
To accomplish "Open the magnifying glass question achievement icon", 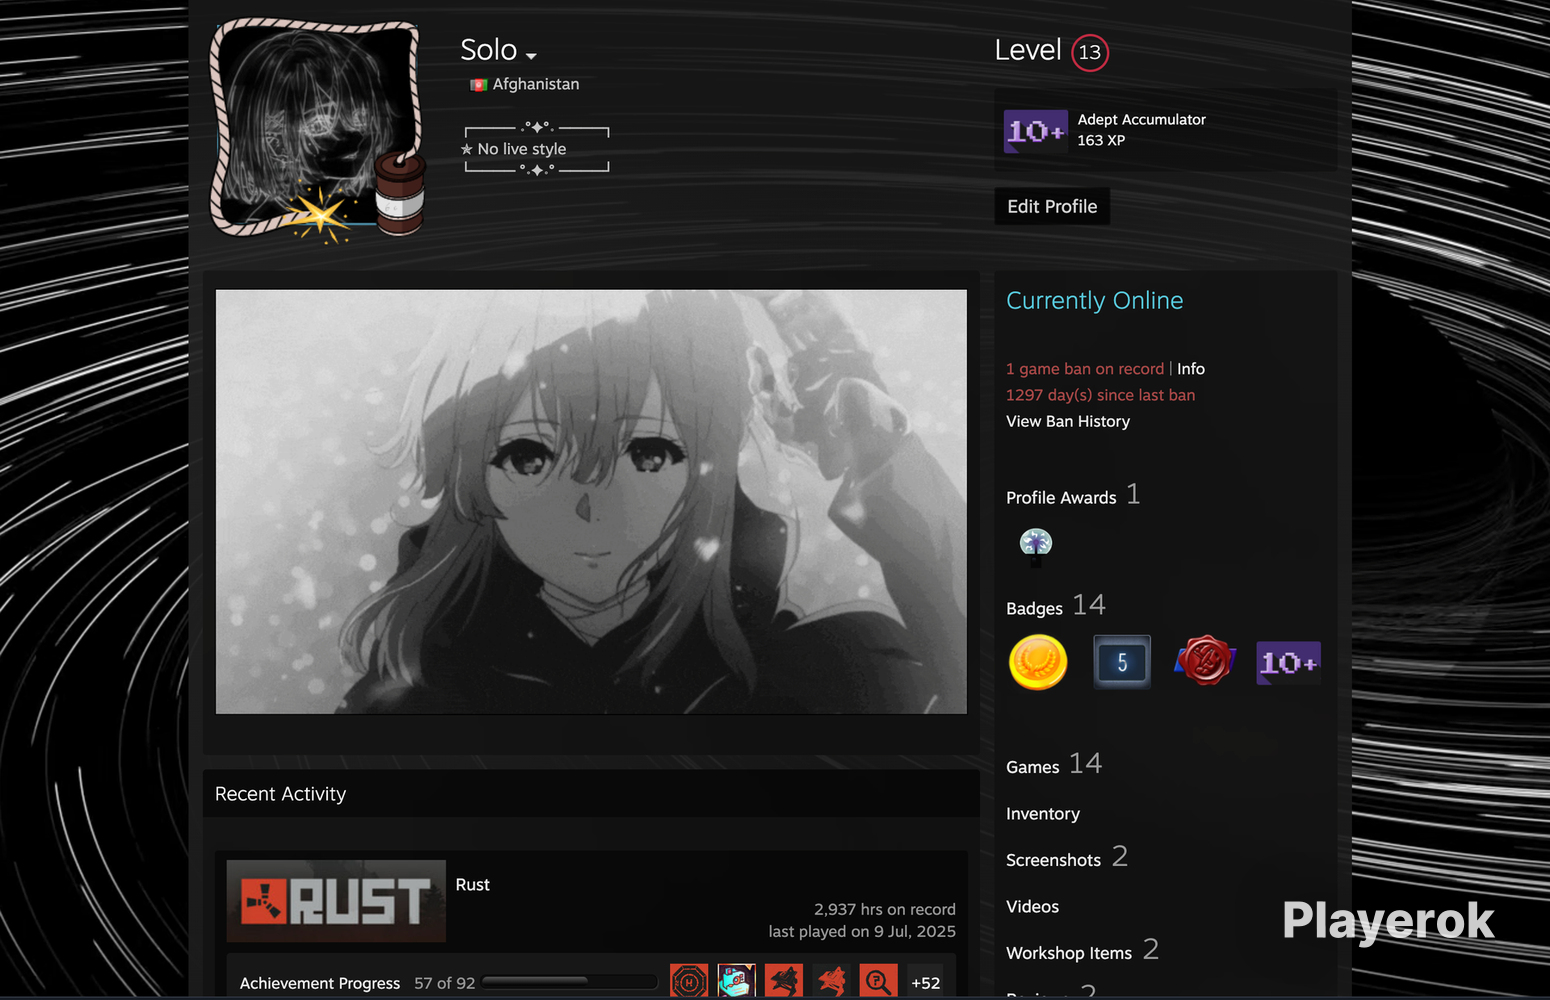I will click(x=878, y=982).
